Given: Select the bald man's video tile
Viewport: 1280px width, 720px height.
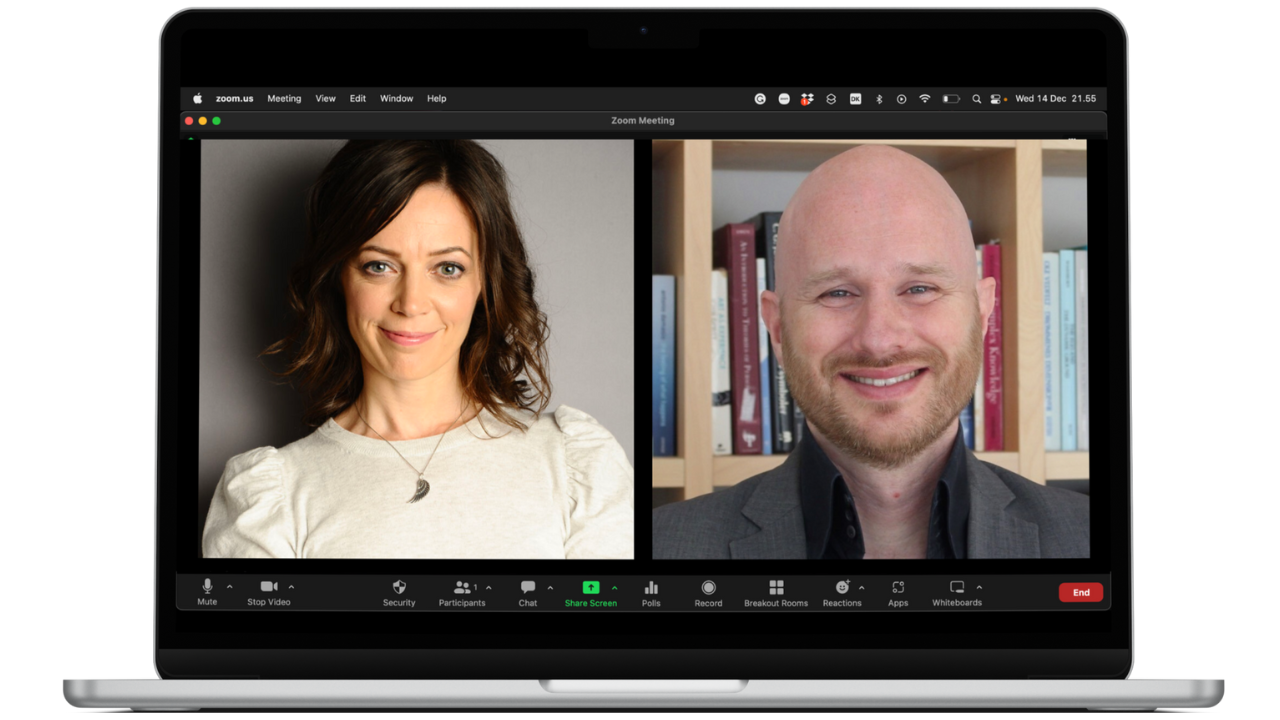Looking at the screenshot, I should [870, 348].
